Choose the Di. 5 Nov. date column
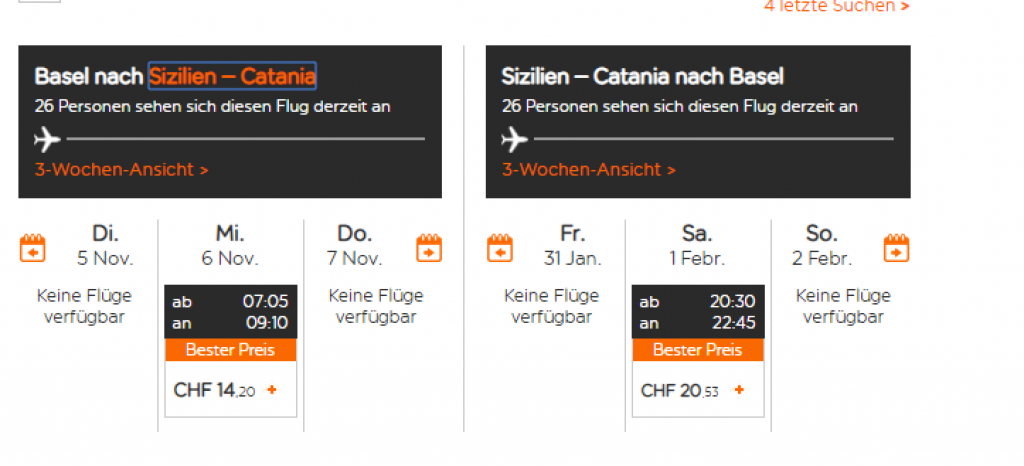The width and height of the screenshot is (1024, 466). pyautogui.click(x=105, y=245)
